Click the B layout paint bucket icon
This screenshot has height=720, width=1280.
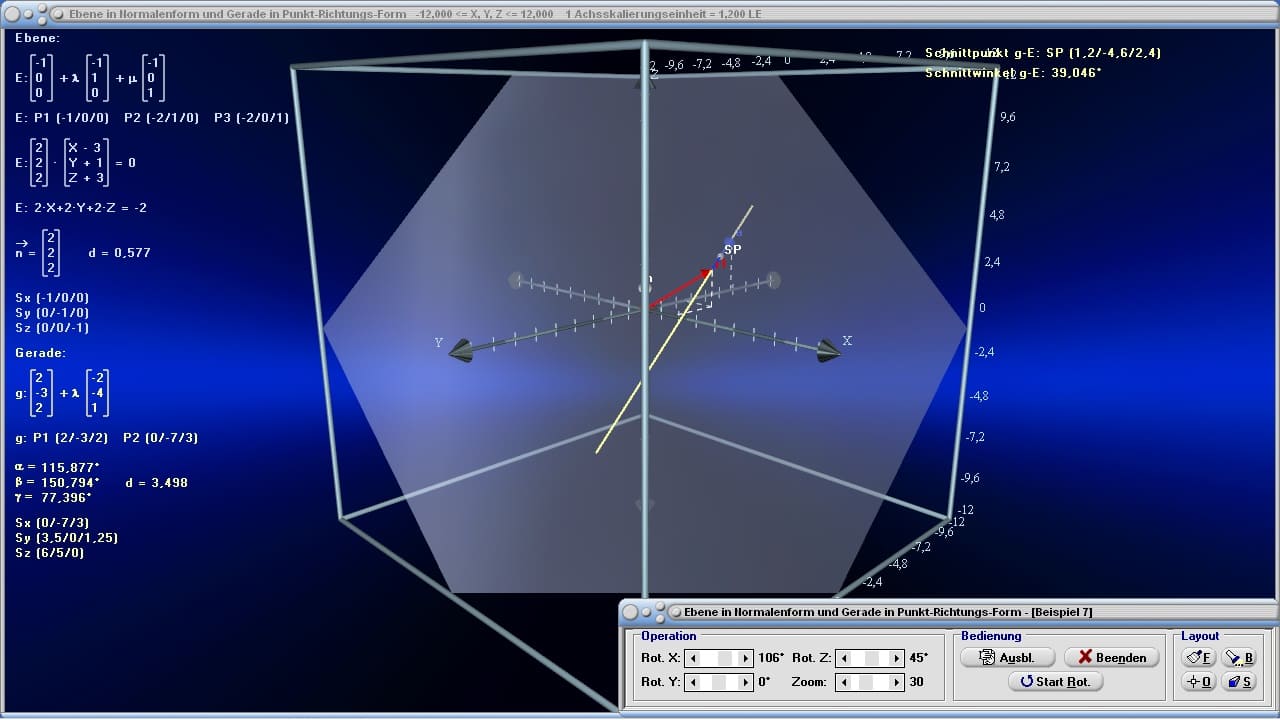pyautogui.click(x=1239, y=657)
